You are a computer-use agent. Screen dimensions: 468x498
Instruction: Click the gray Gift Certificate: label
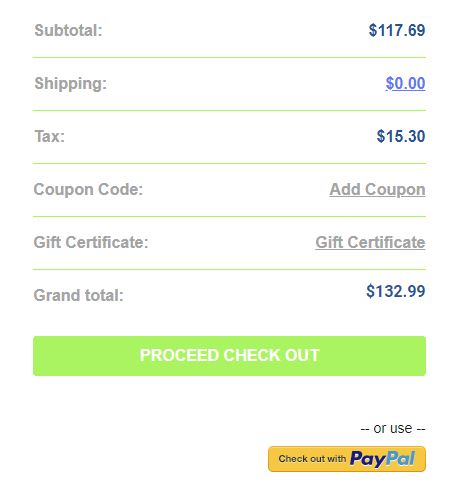(x=91, y=242)
